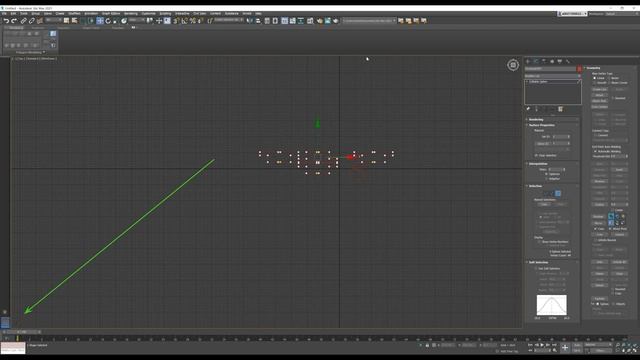The height and width of the screenshot is (360, 640).
Task: Choose the Union boolean icon
Action: tap(611, 216)
